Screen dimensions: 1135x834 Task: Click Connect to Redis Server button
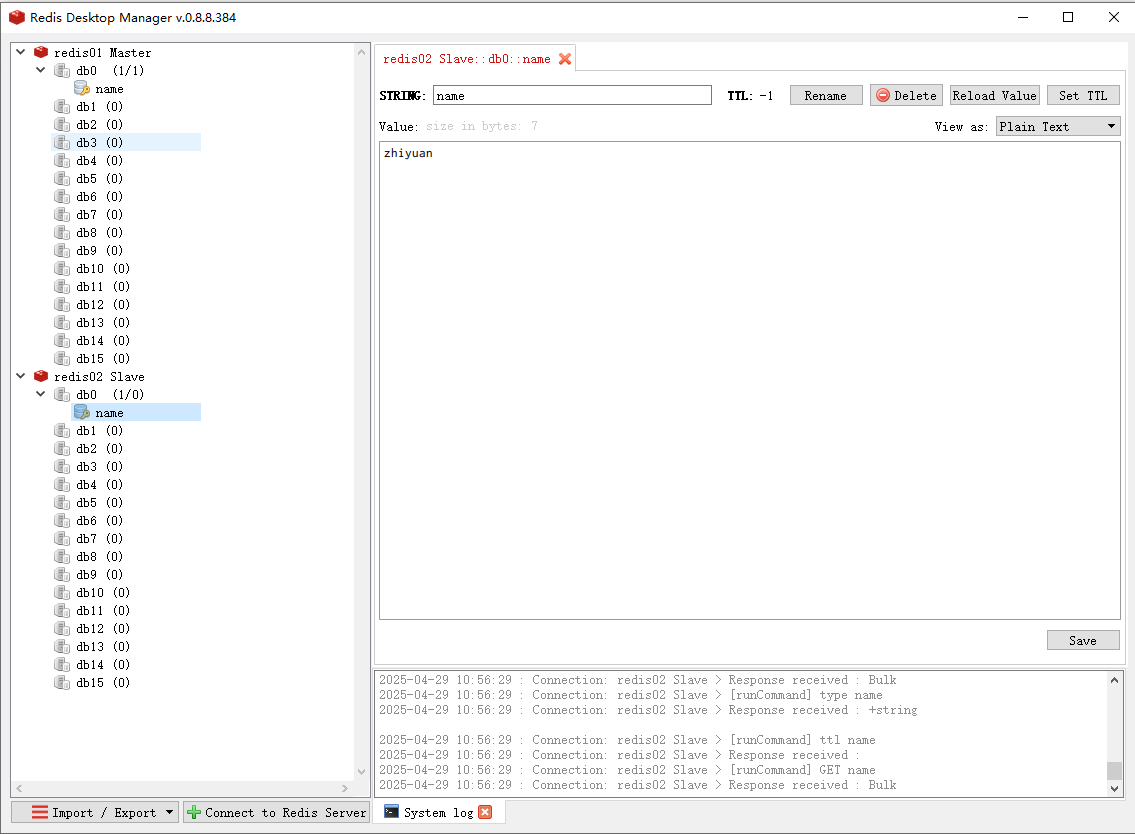point(277,812)
